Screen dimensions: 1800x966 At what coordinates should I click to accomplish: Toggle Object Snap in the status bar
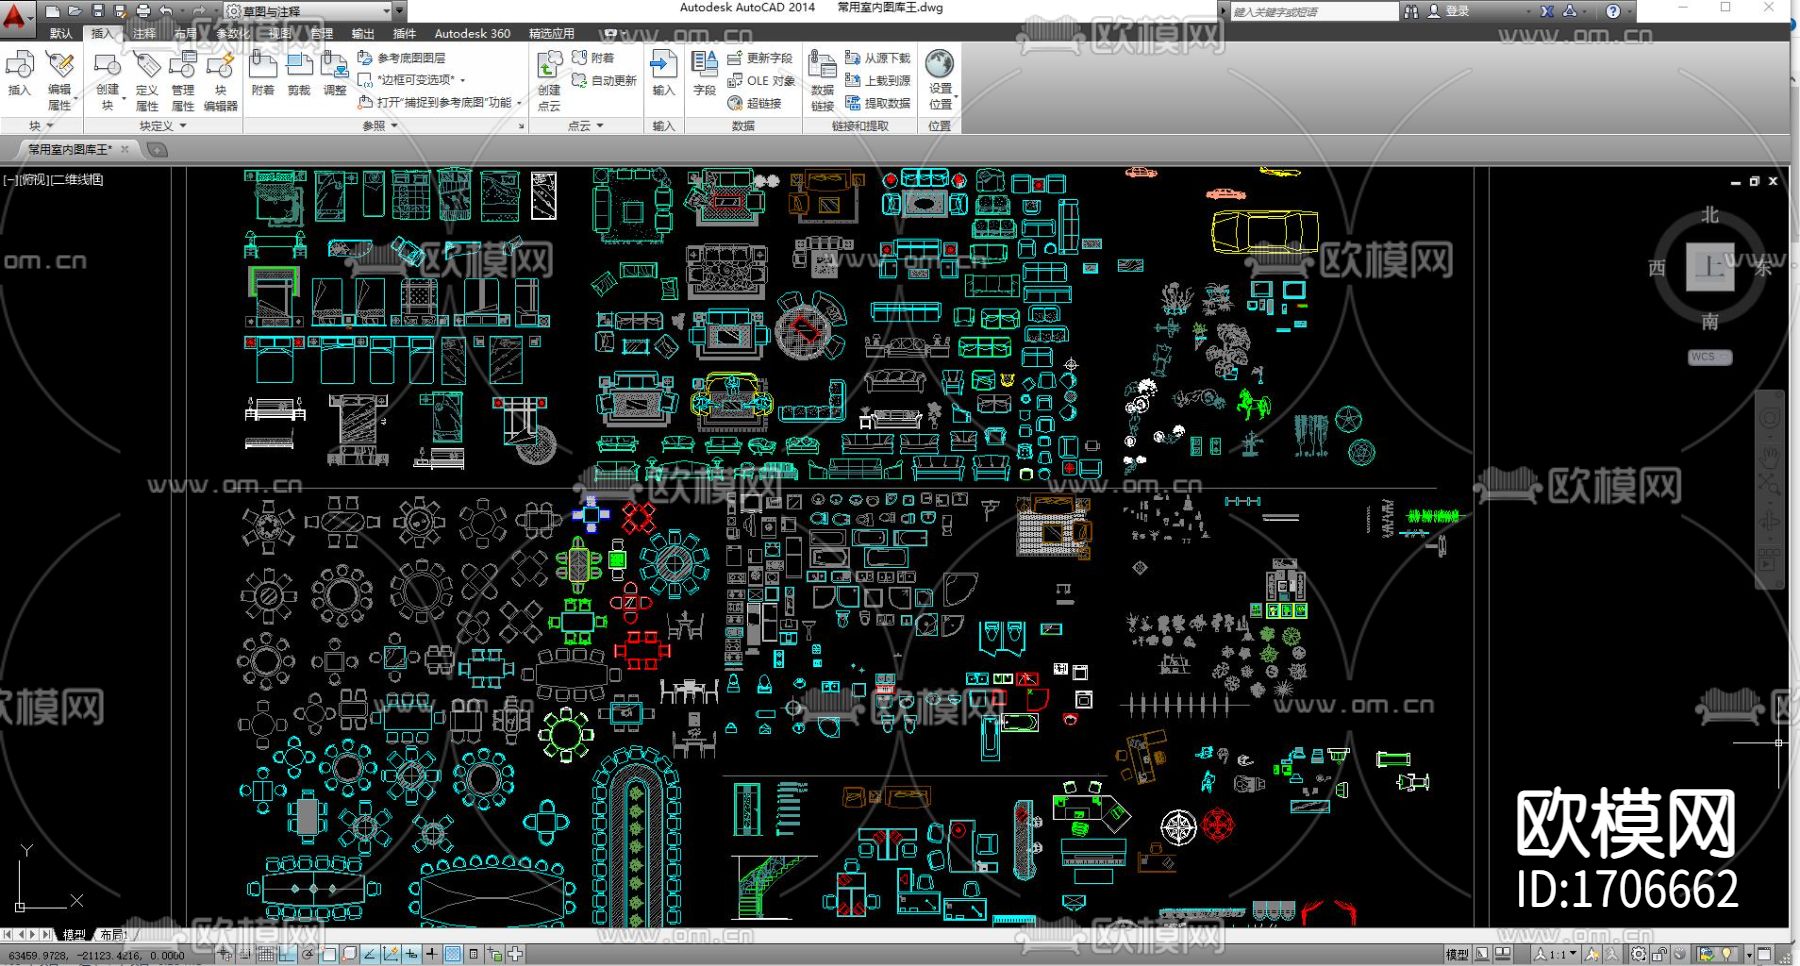329,954
